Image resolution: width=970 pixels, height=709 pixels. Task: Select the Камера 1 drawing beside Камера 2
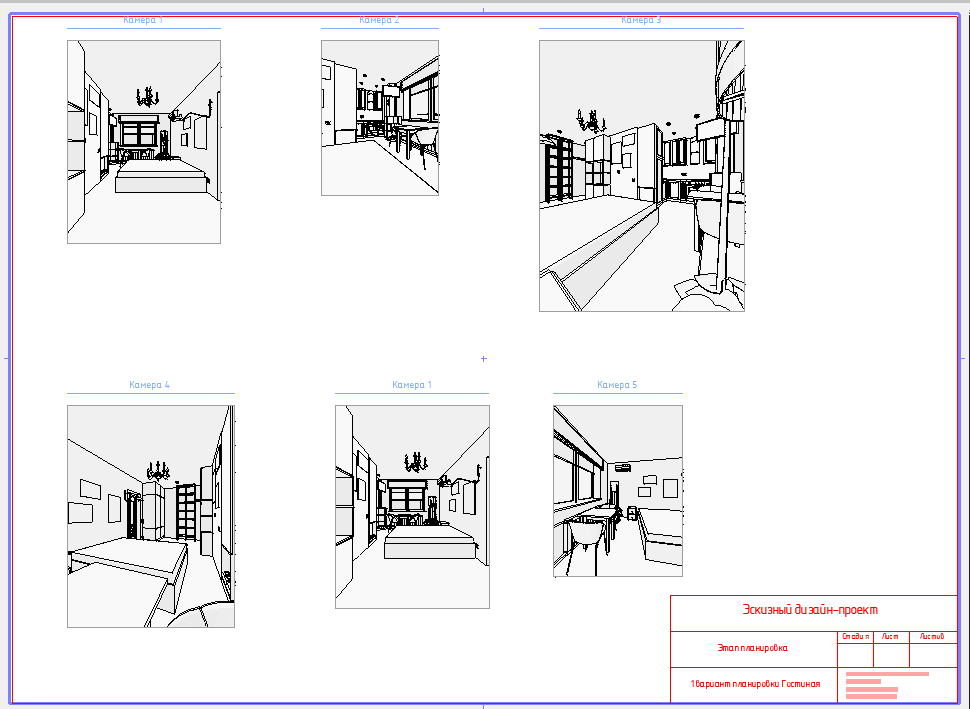tap(144, 142)
